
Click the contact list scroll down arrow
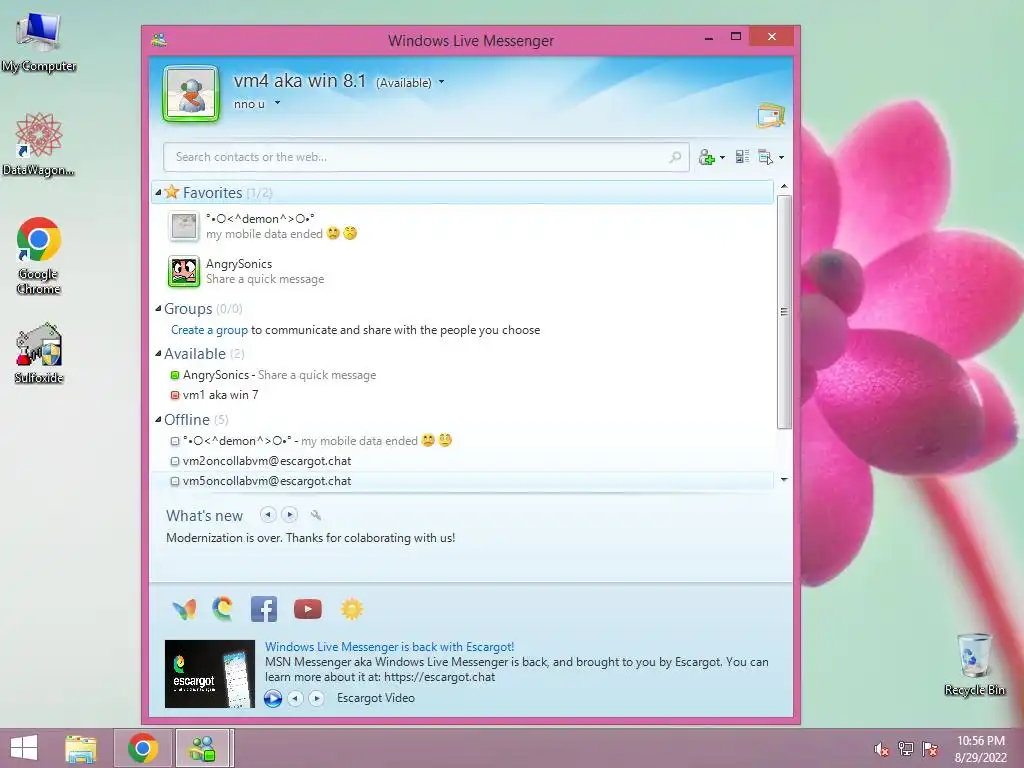click(784, 480)
